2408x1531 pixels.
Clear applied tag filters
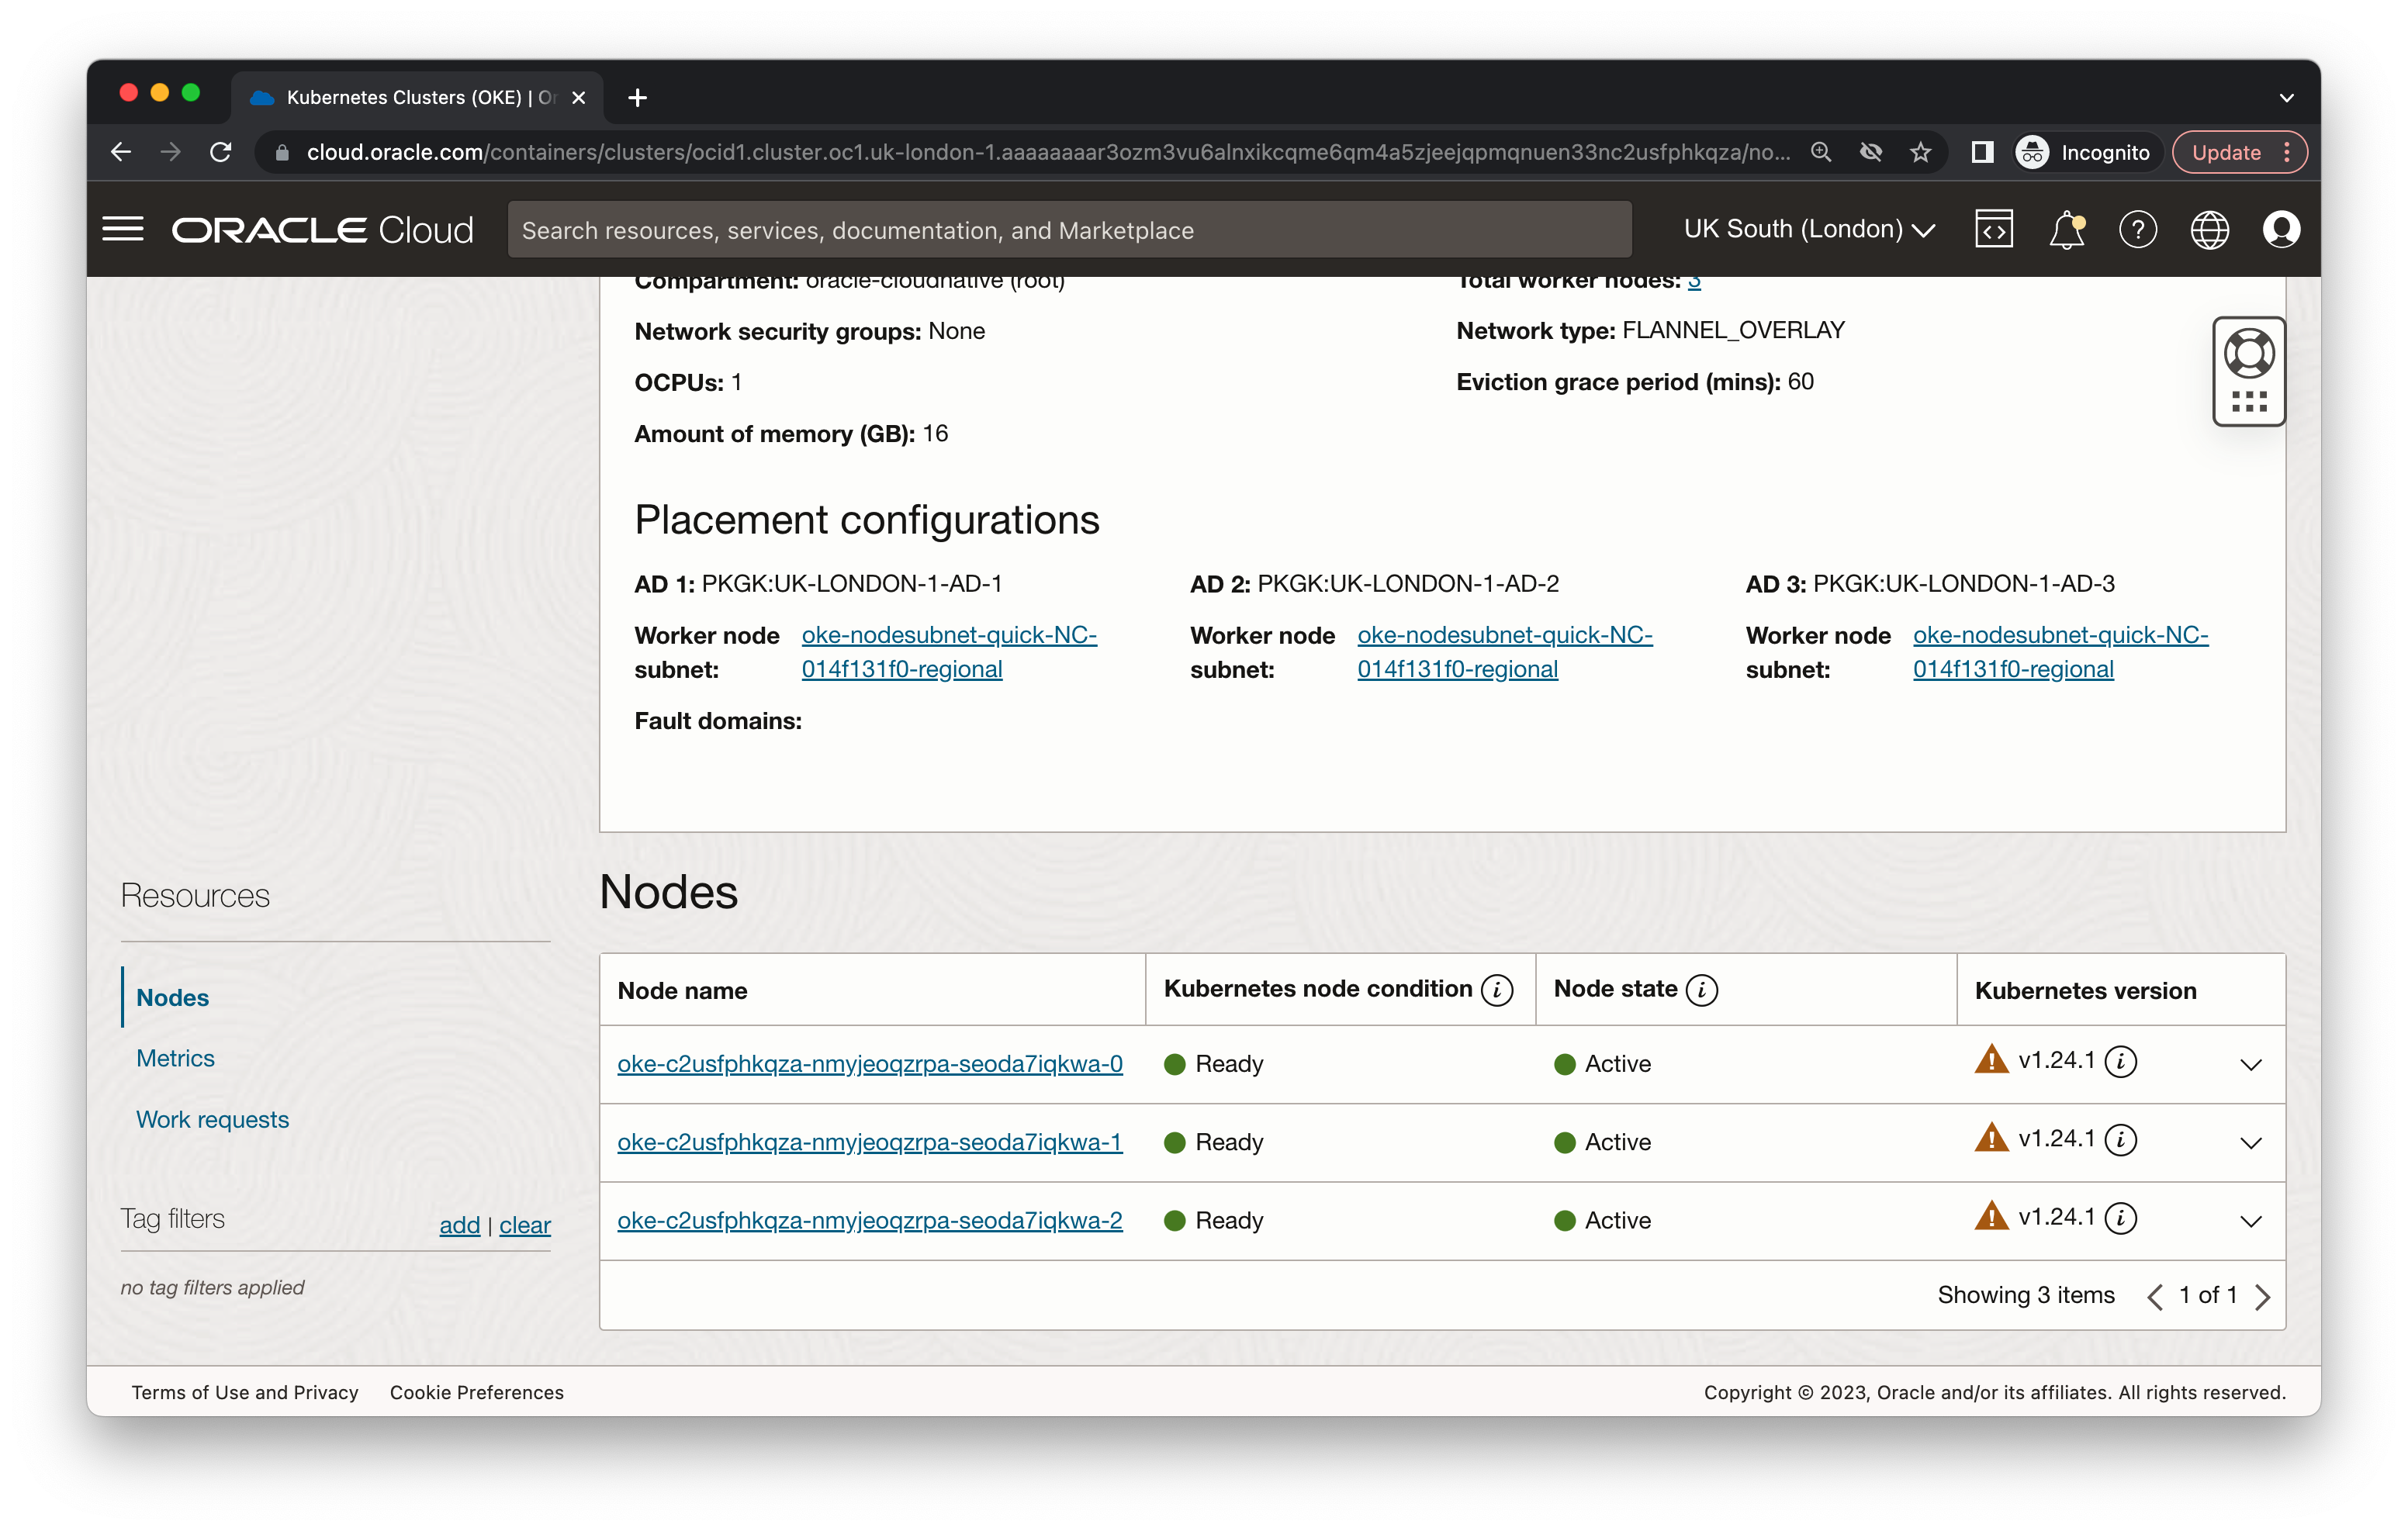point(525,1224)
